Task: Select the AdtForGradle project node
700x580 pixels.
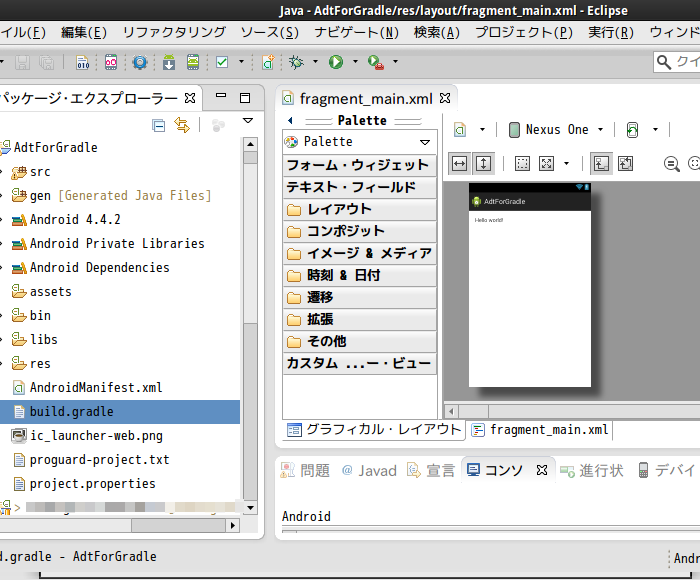Action: tap(55, 147)
